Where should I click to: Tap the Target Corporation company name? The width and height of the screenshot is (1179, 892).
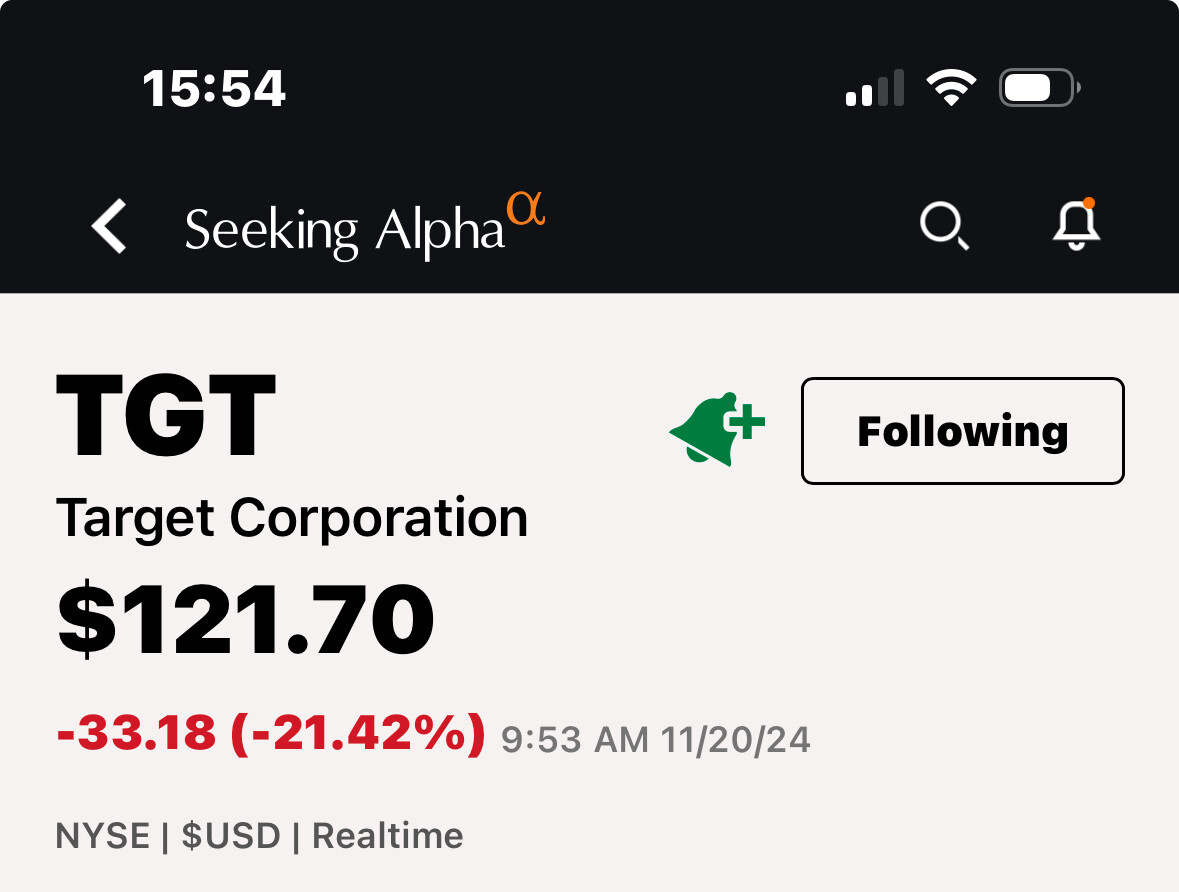click(292, 518)
